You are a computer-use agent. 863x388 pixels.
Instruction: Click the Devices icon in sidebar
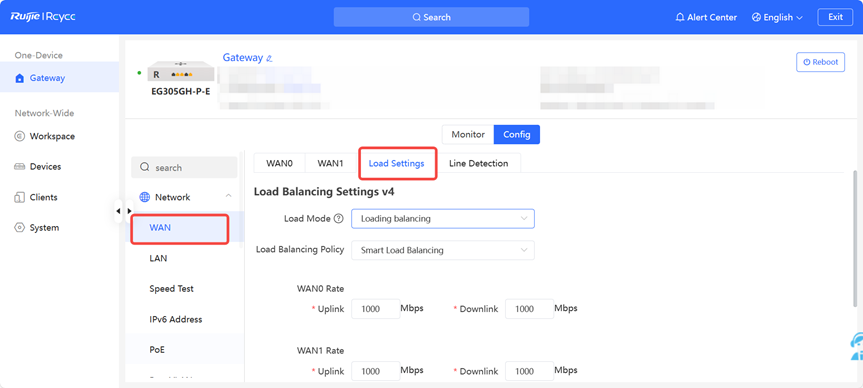click(20, 167)
